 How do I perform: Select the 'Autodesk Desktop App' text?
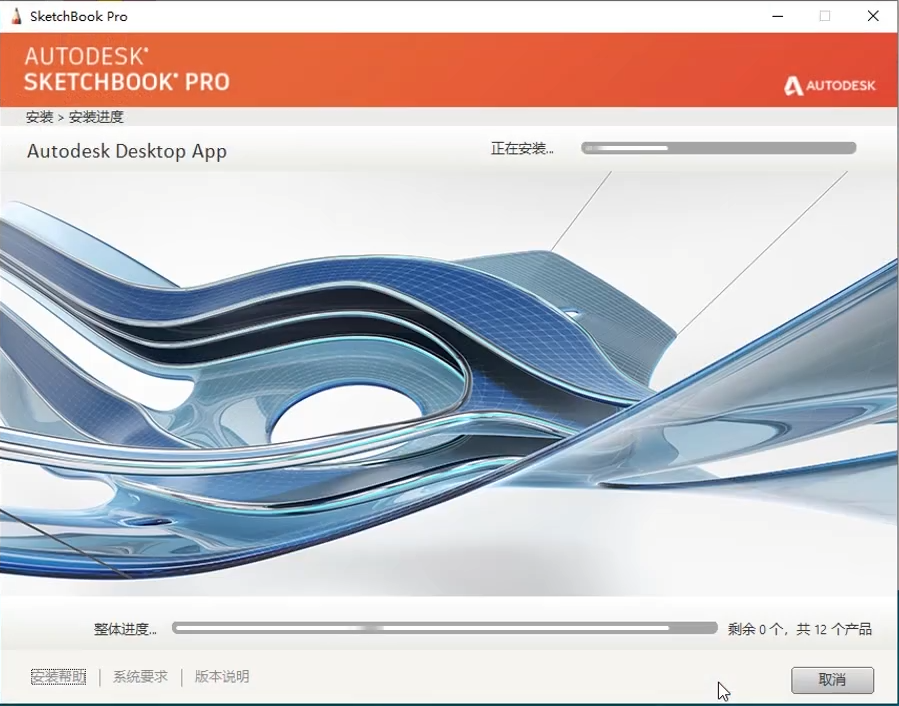[x=127, y=151]
